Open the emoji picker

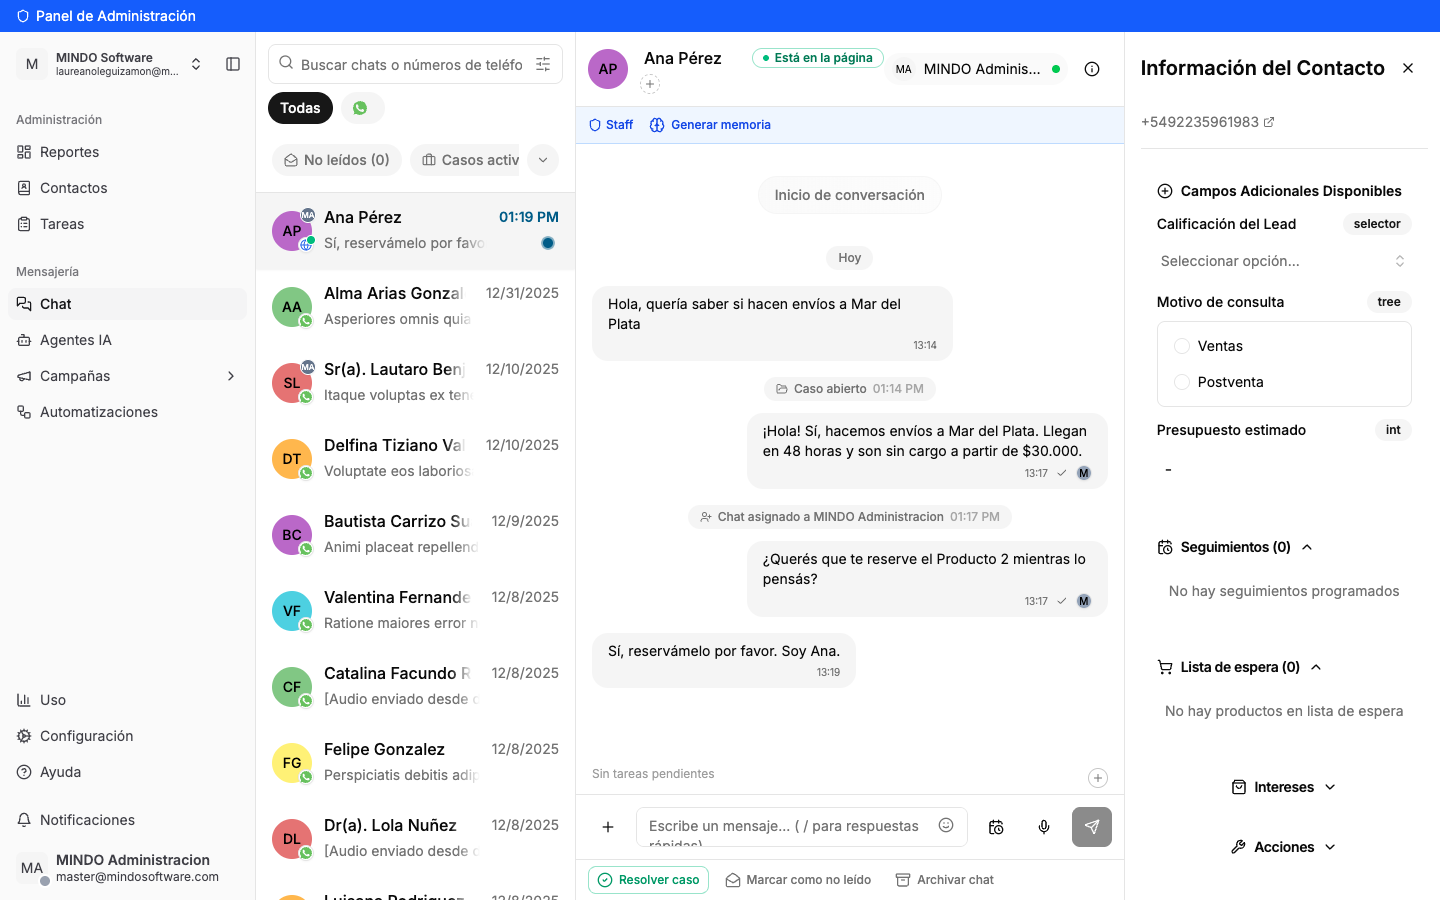click(x=946, y=825)
